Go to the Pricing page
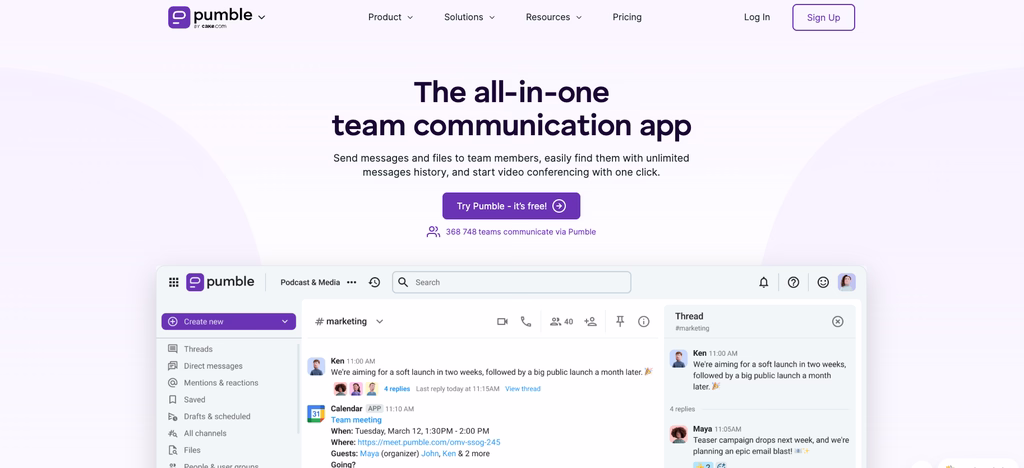Viewport: 1024px width, 468px height. [627, 18]
